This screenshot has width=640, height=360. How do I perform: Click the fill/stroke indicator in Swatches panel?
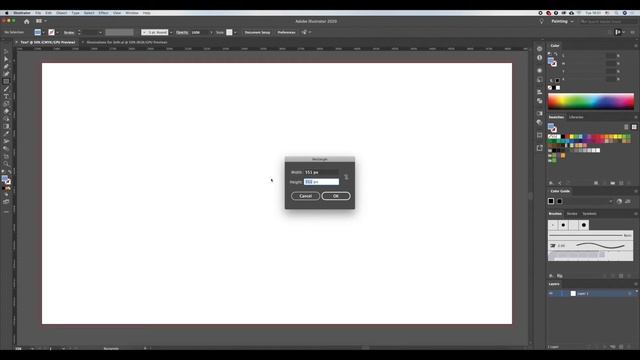(x=552, y=127)
